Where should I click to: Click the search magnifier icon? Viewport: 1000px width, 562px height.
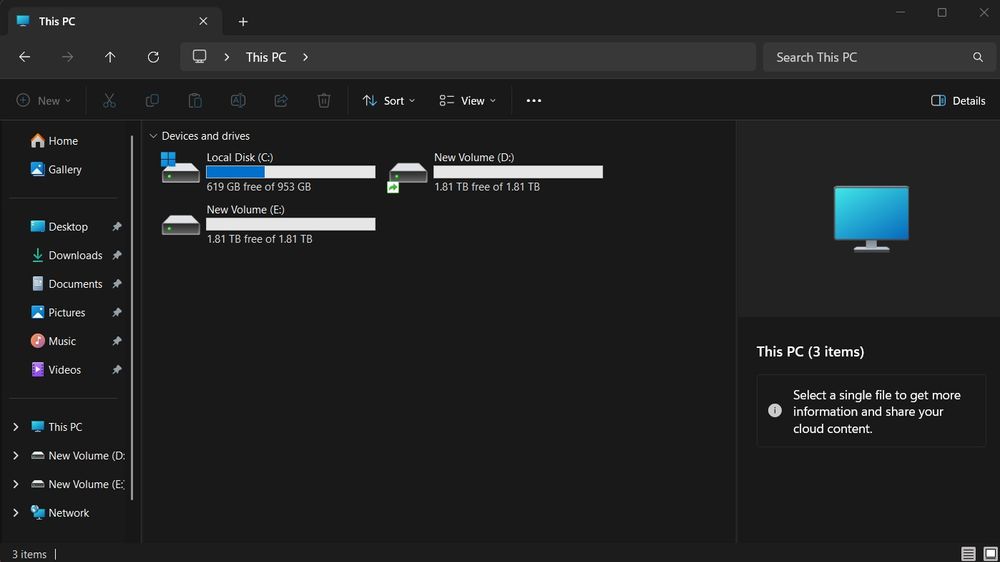[978, 57]
